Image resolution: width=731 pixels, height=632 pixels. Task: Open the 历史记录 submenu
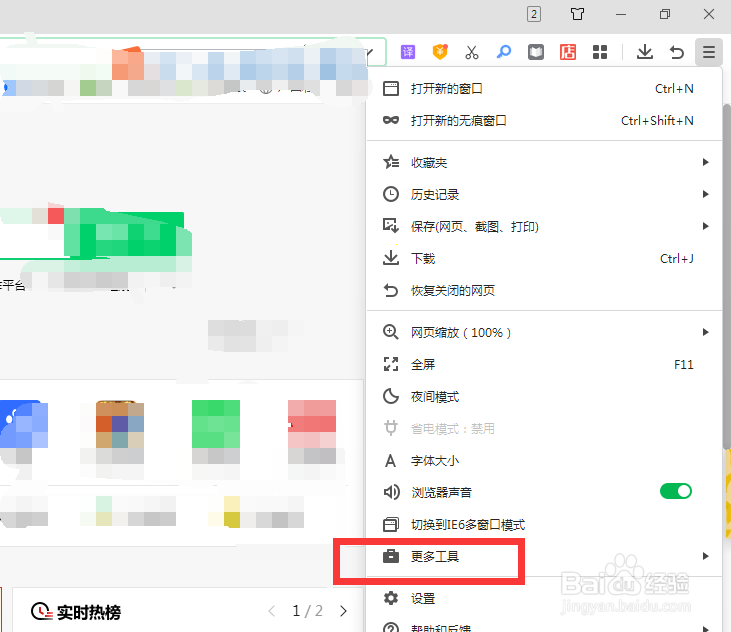pyautogui.click(x=544, y=194)
